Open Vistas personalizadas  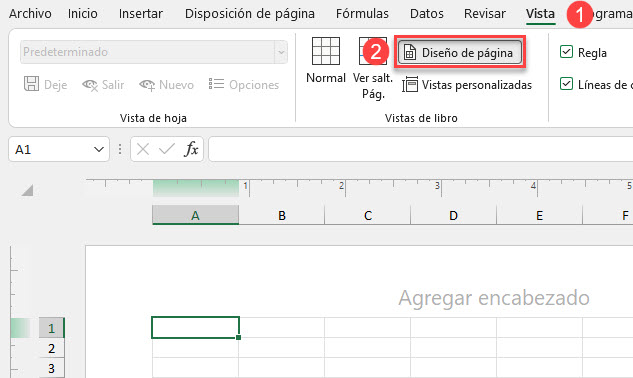467,85
